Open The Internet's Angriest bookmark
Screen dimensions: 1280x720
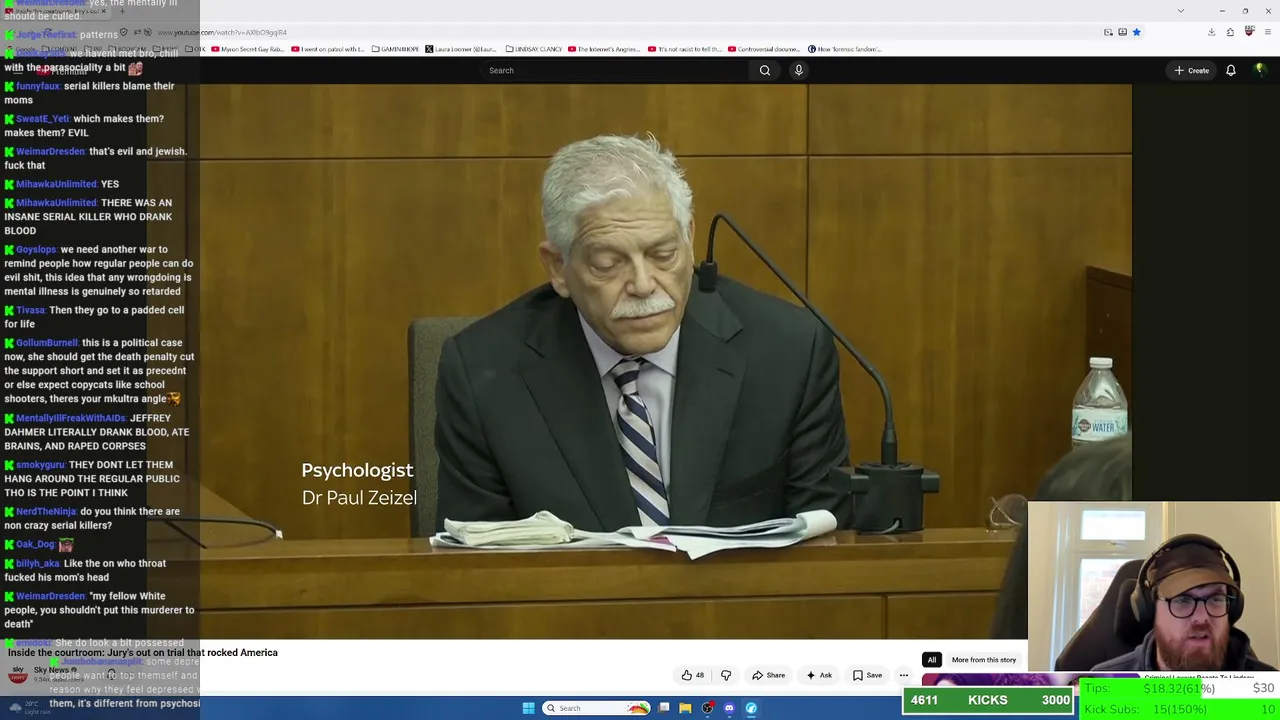pyautogui.click(x=606, y=49)
